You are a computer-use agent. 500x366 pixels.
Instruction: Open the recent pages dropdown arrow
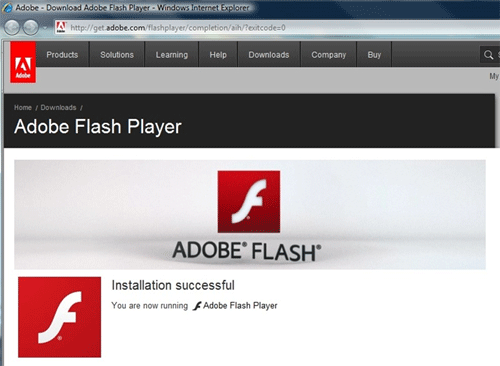(44, 27)
